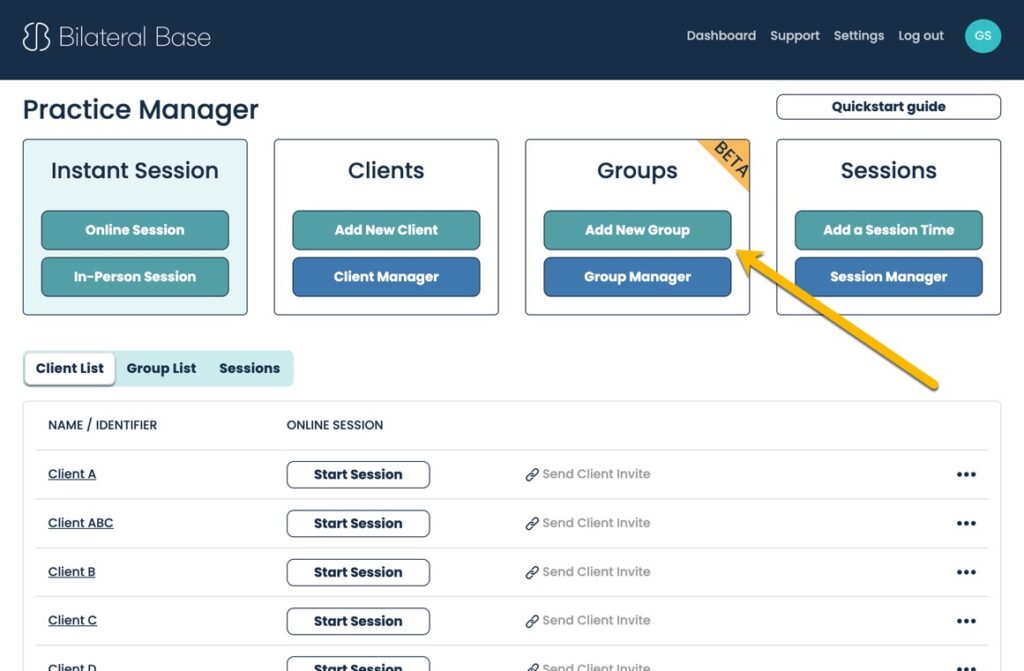
Task: Start Session for Client C
Action: tap(358, 621)
